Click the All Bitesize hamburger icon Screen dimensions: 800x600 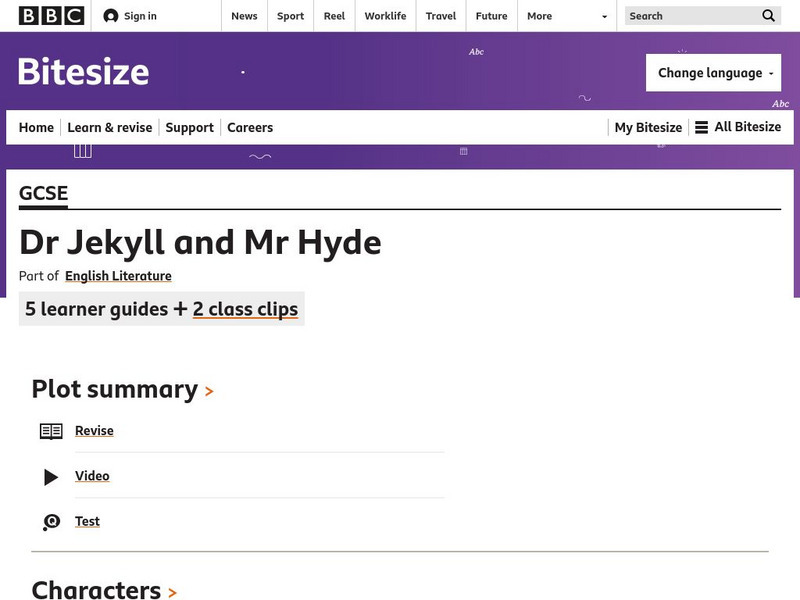click(702, 127)
